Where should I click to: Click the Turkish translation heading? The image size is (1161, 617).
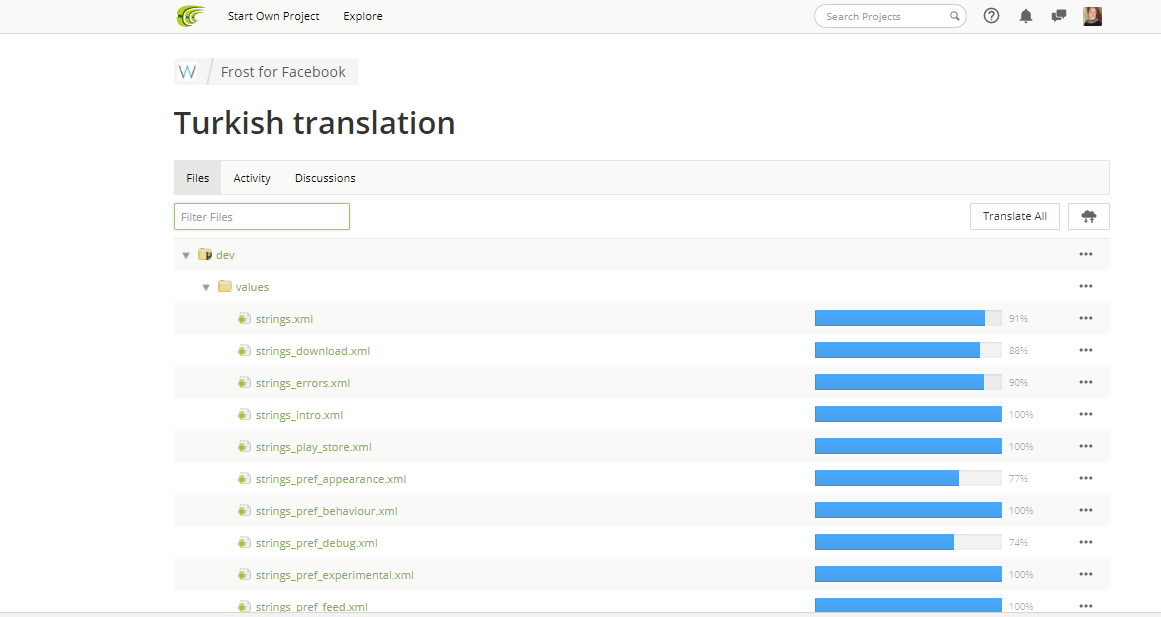pyautogui.click(x=315, y=123)
